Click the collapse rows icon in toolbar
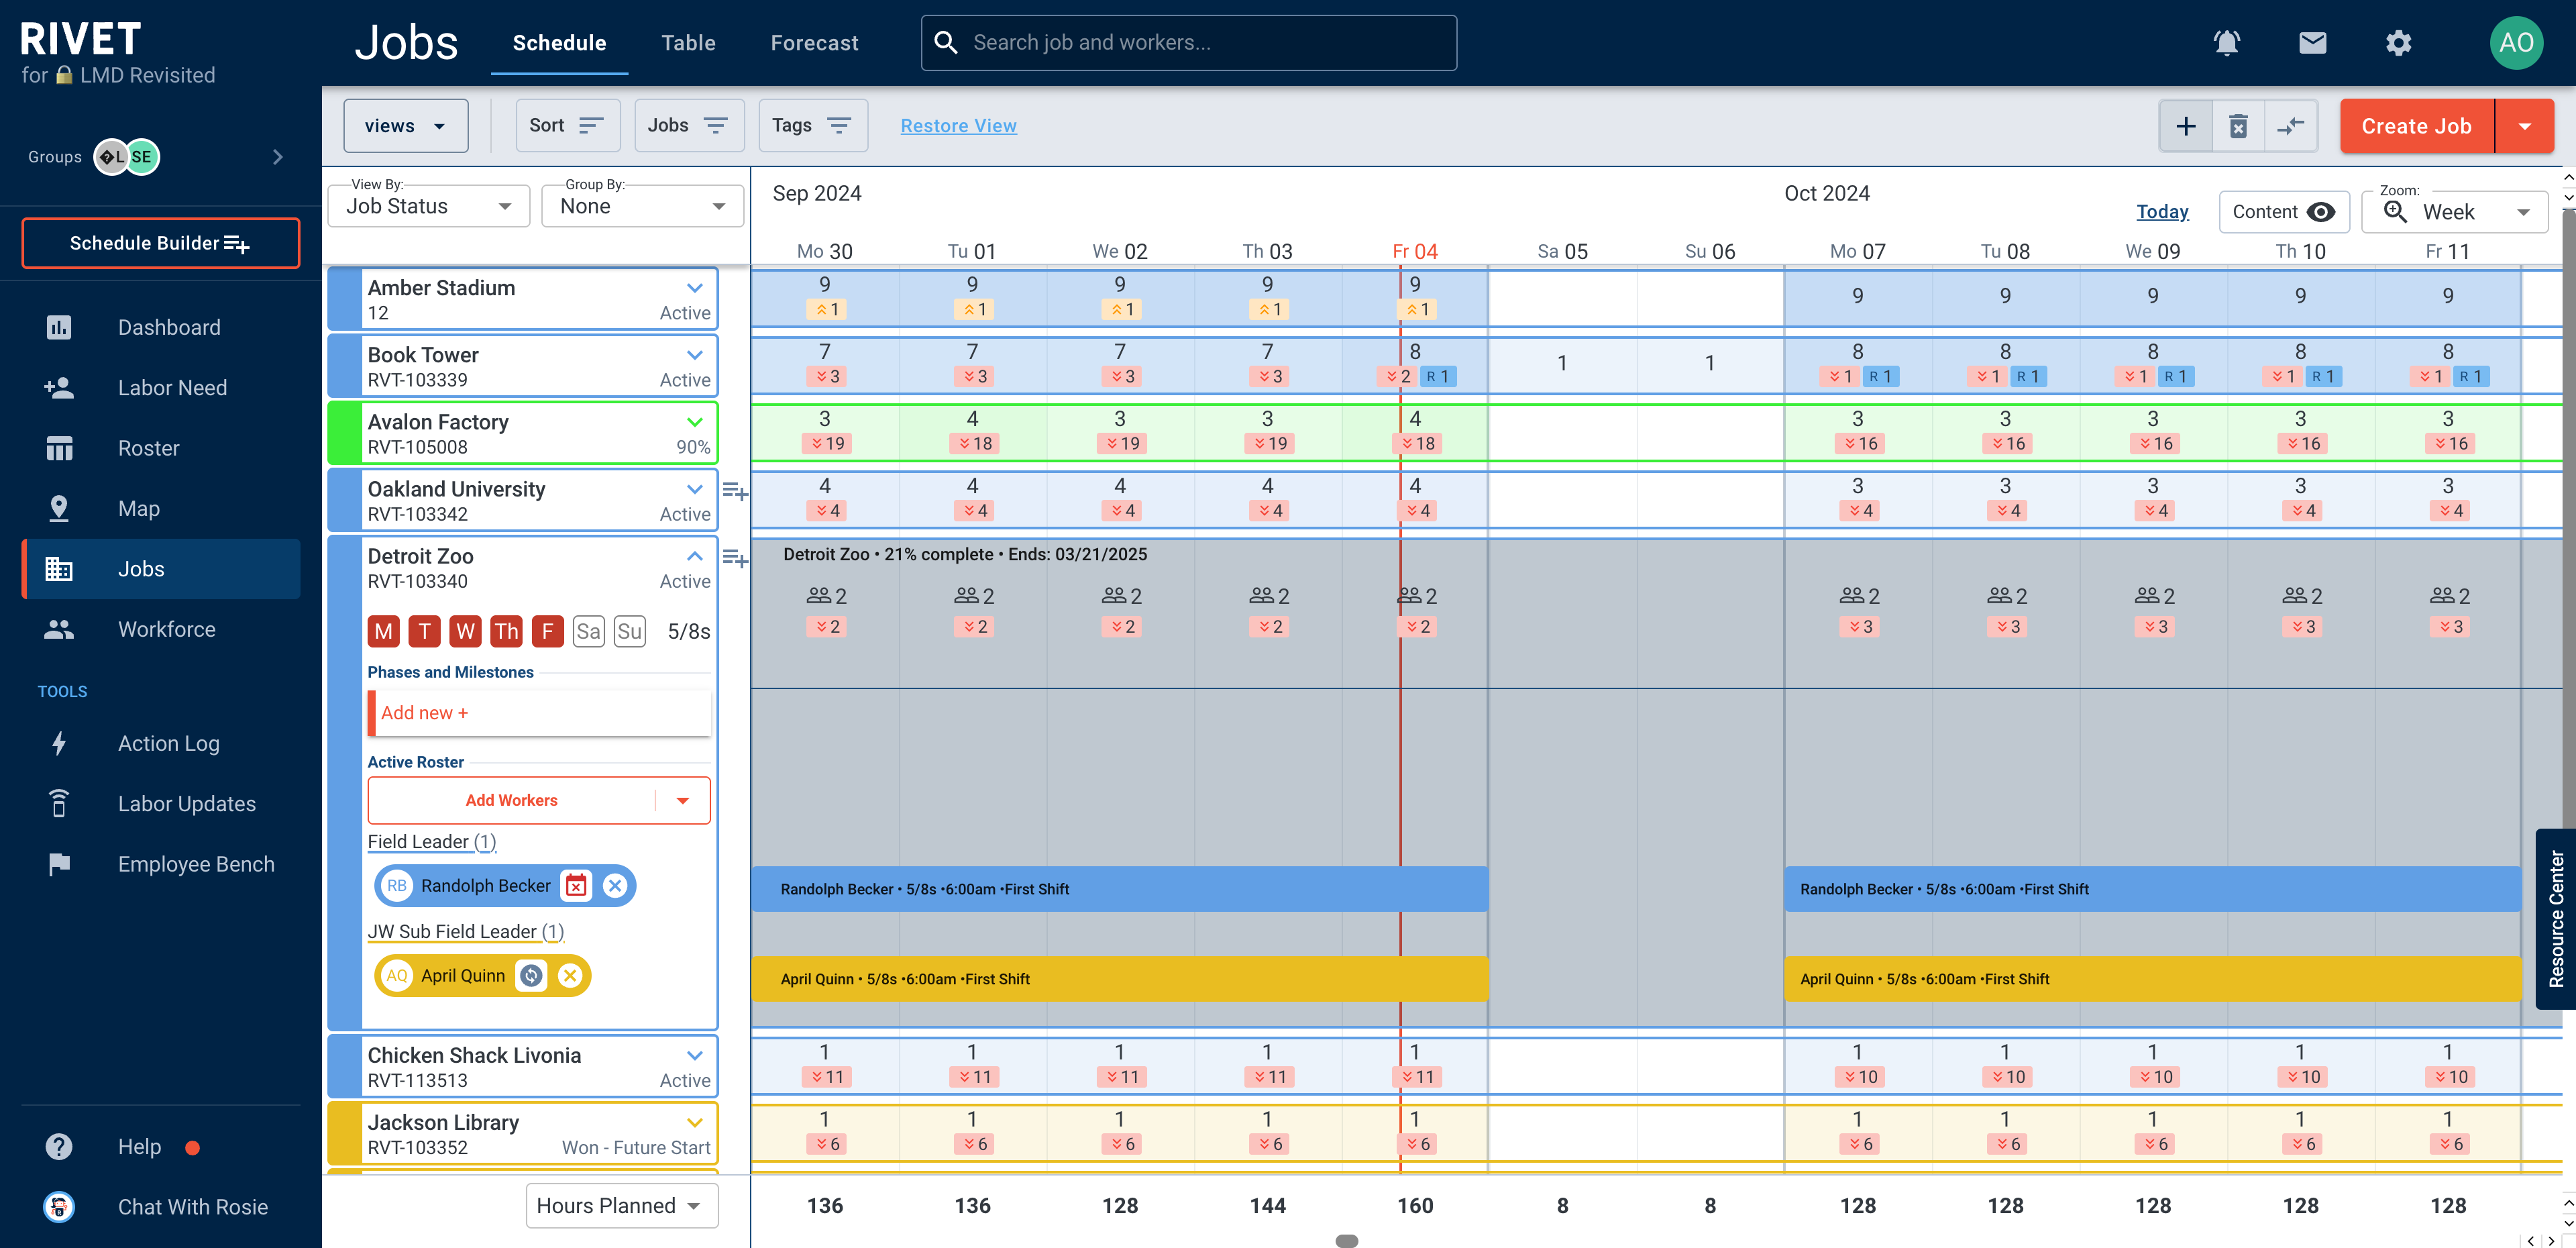Image resolution: width=2576 pixels, height=1248 pixels. tap(2290, 126)
